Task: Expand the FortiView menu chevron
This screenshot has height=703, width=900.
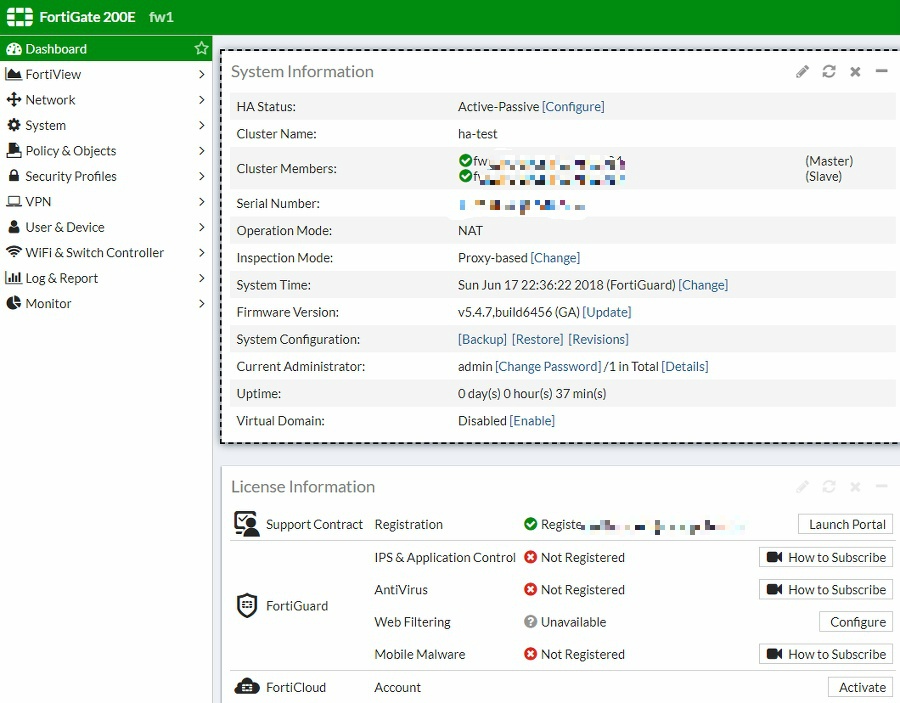Action: (x=201, y=74)
